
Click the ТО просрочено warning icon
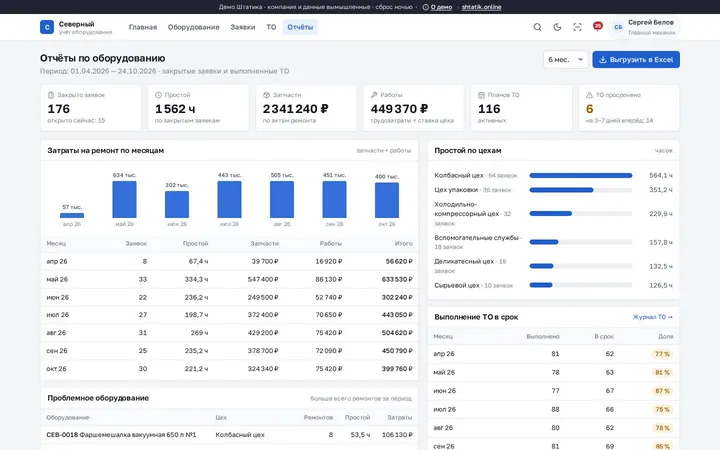tap(589, 95)
